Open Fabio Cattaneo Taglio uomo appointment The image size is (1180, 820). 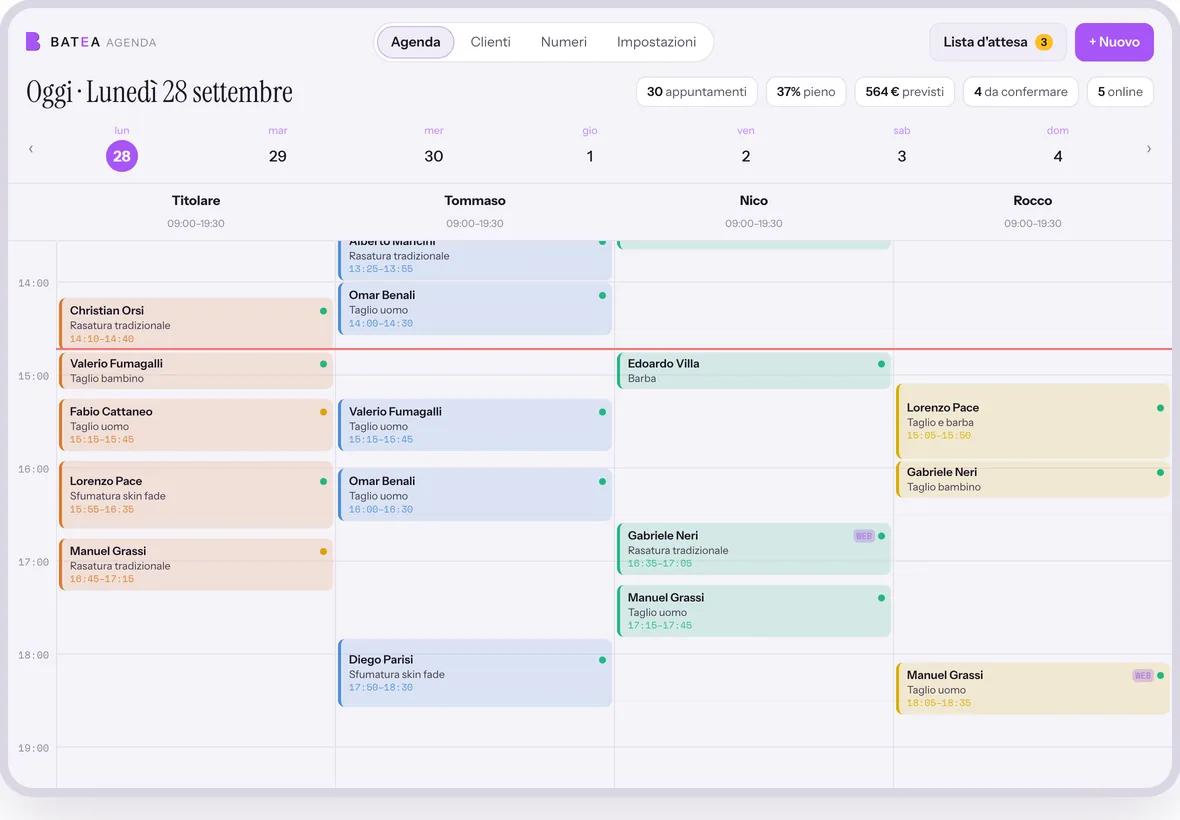[196, 425]
